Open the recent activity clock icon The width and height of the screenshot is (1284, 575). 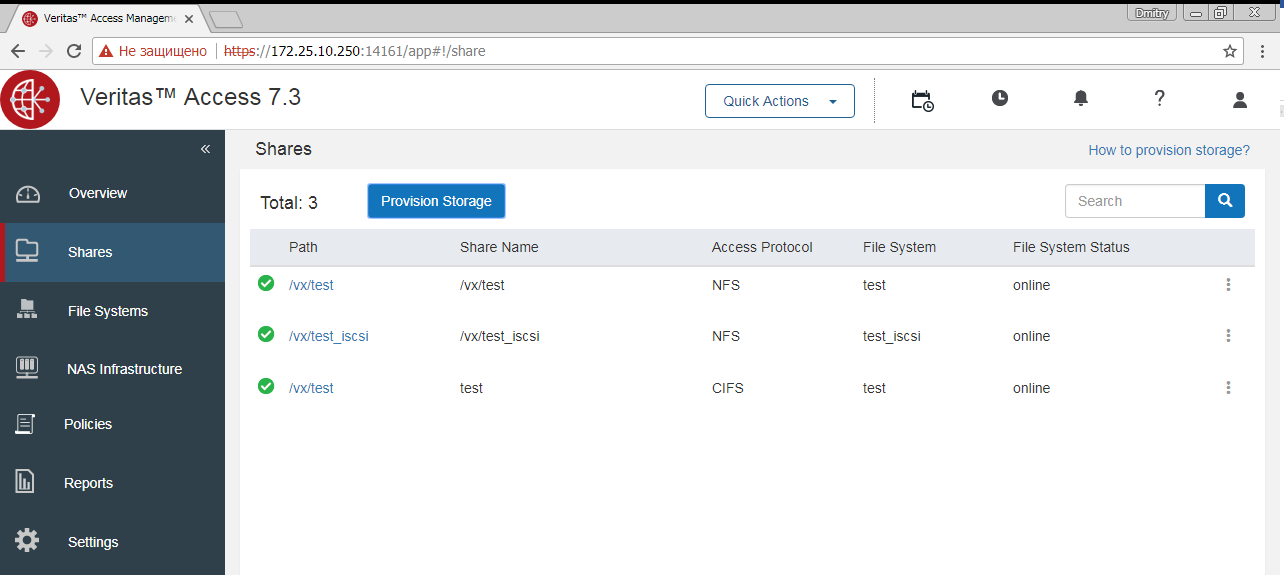[x=1000, y=98]
